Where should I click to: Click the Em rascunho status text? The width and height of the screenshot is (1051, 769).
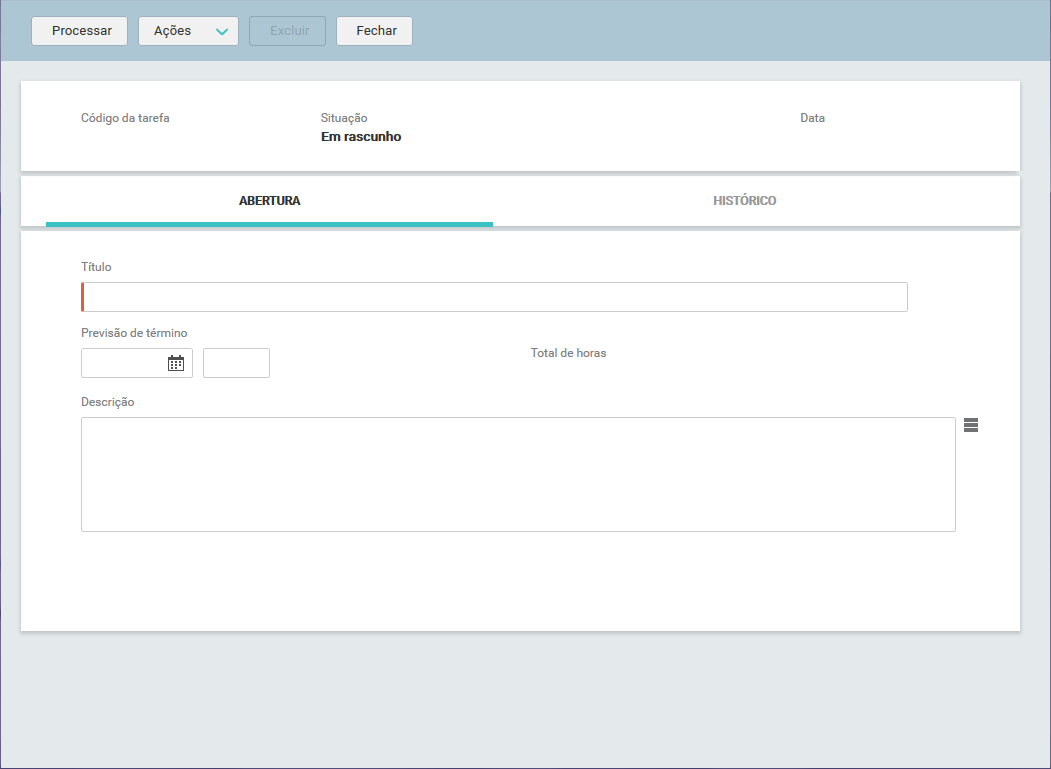(361, 137)
